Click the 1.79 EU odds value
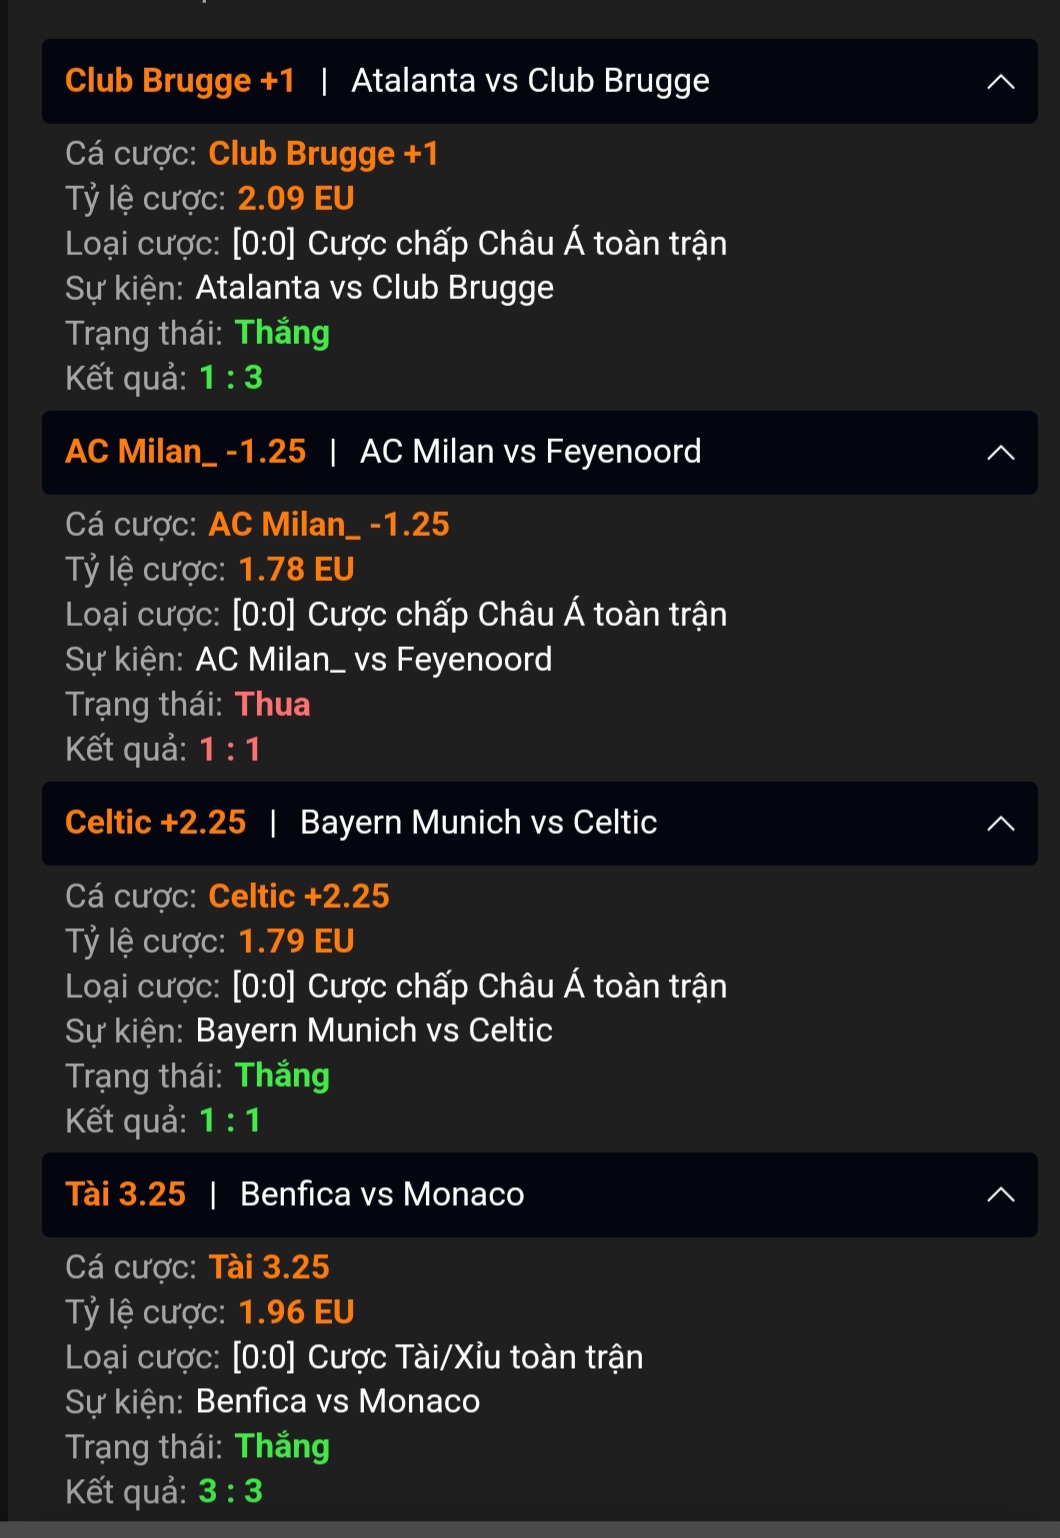Image resolution: width=1060 pixels, height=1538 pixels. (x=296, y=941)
